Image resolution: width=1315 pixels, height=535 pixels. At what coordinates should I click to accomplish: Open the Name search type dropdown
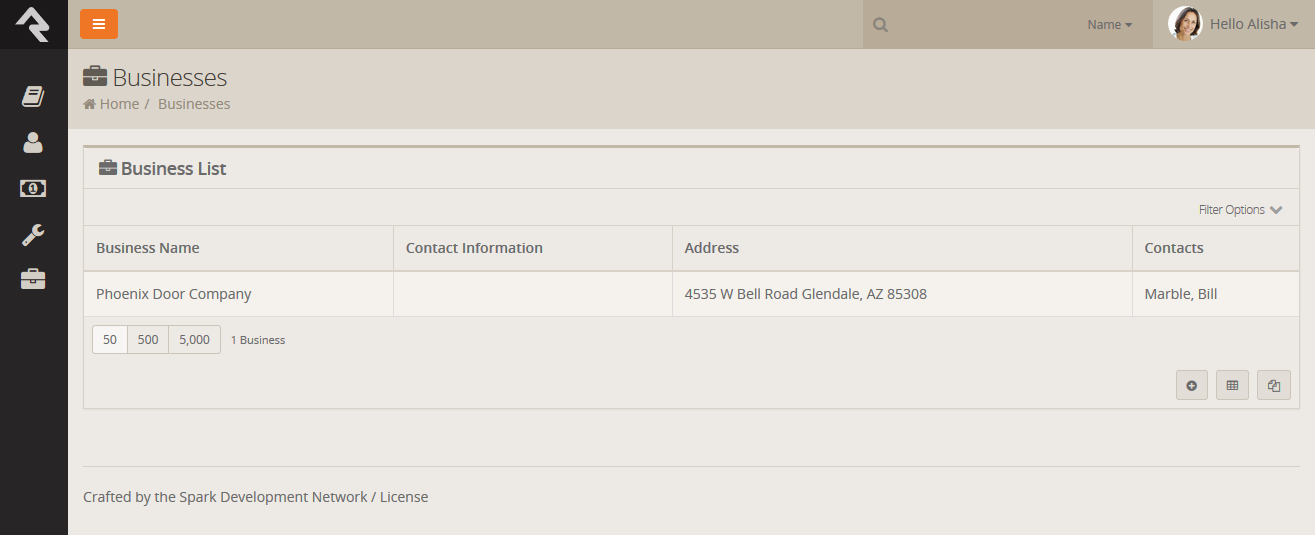pyautogui.click(x=1109, y=25)
